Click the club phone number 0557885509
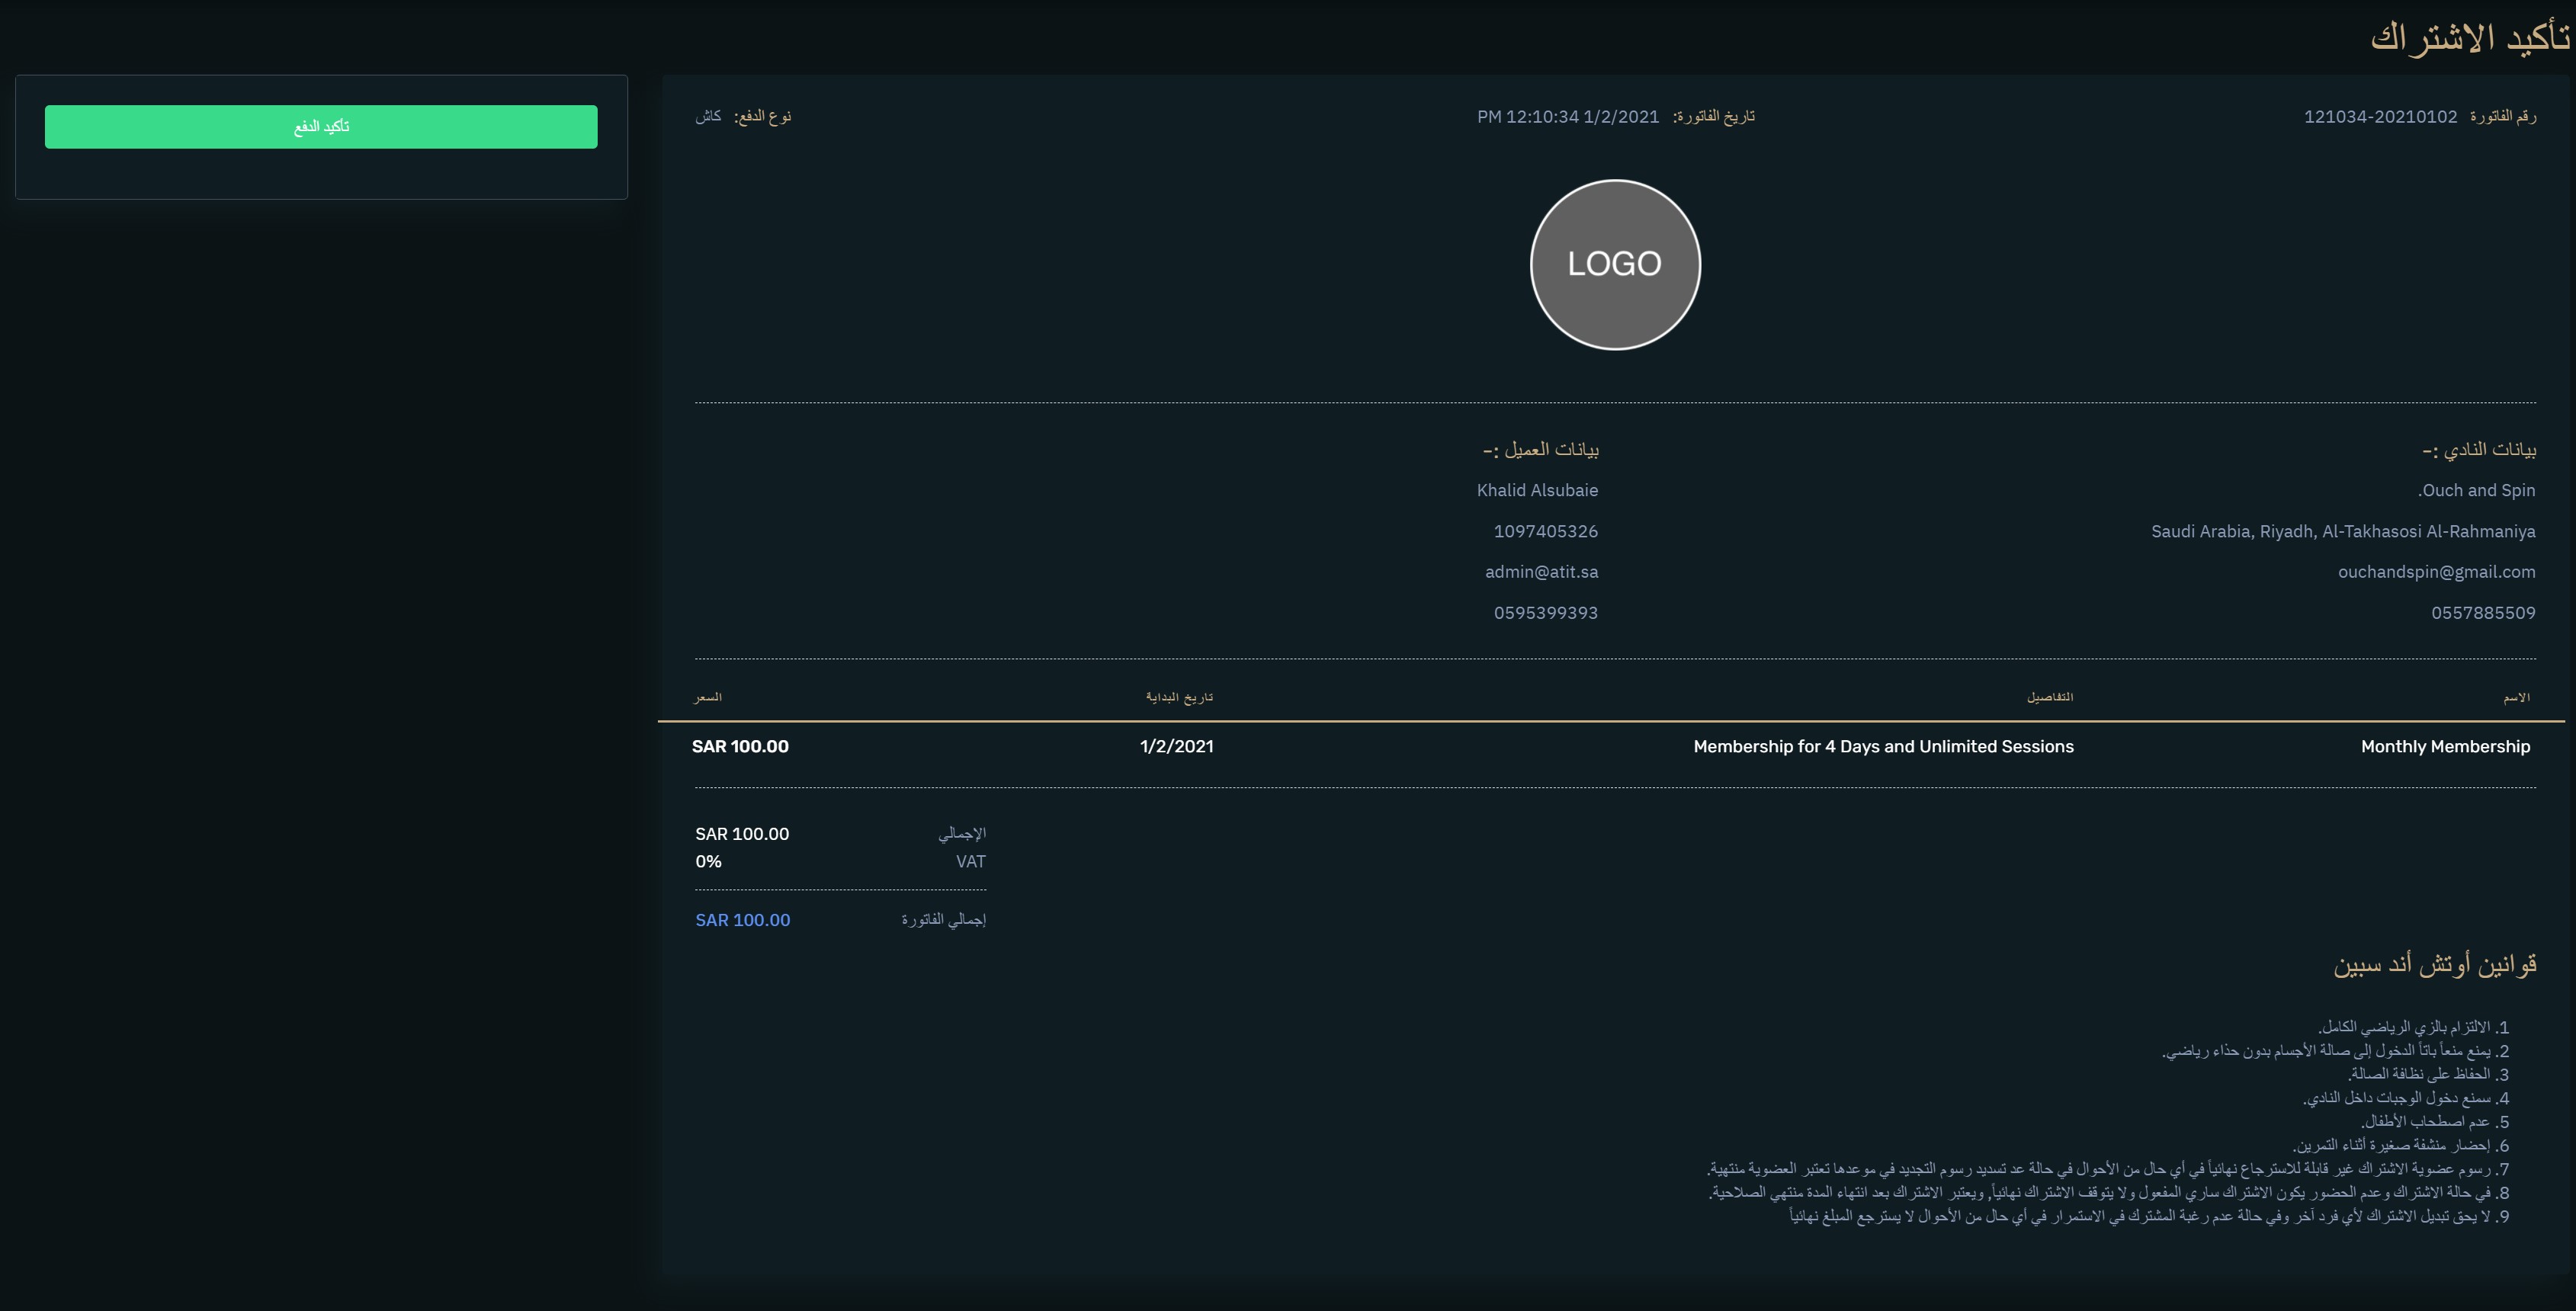This screenshot has height=1311, width=2576. click(2483, 613)
